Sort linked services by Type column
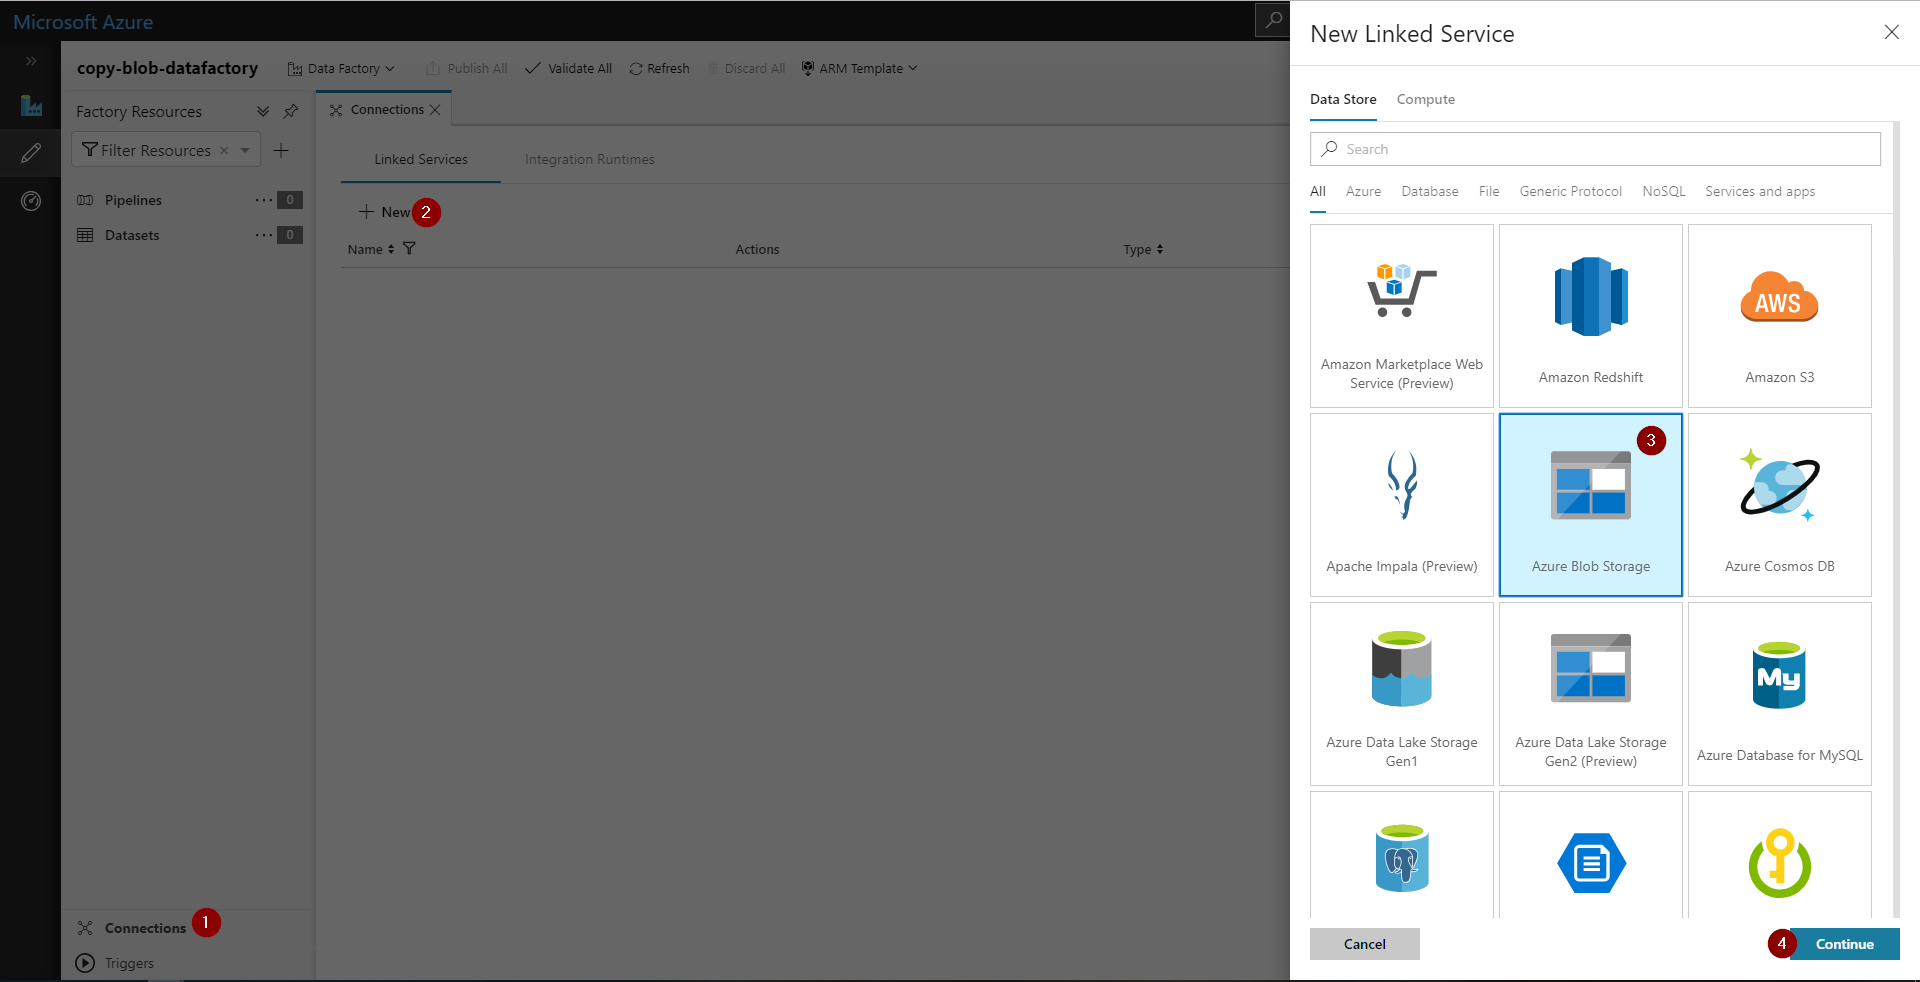 click(1143, 249)
